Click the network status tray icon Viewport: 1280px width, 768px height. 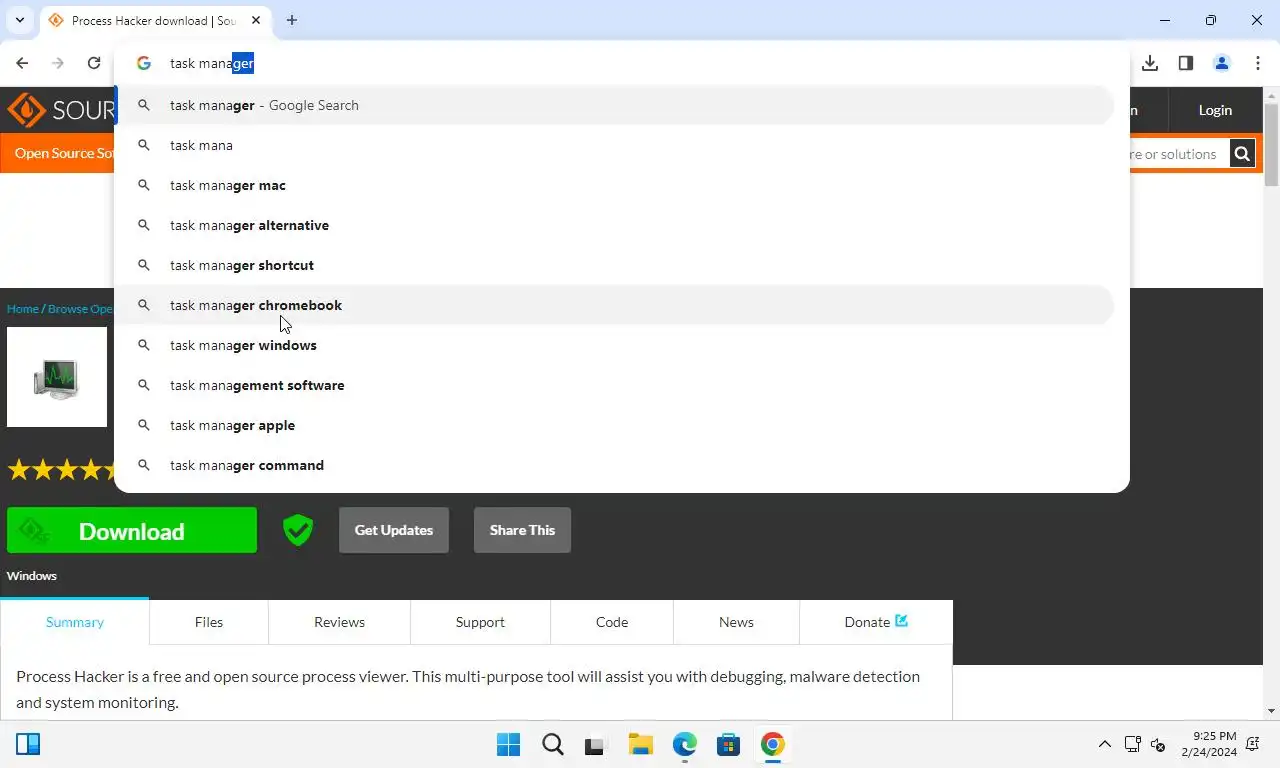(x=1132, y=744)
